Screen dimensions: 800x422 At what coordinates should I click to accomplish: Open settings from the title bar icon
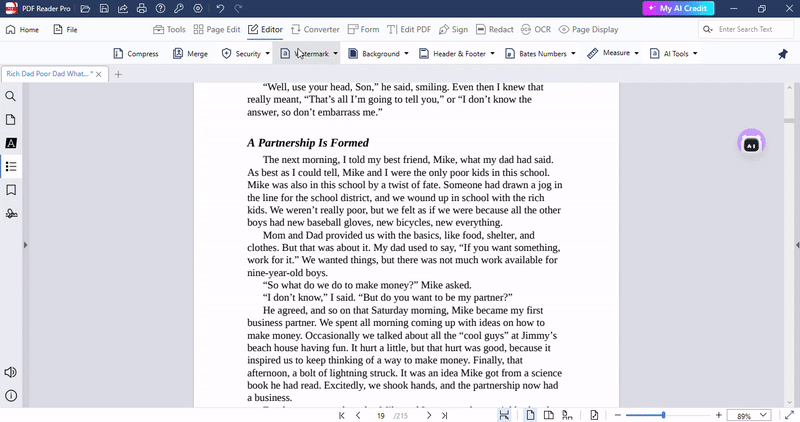point(198,9)
